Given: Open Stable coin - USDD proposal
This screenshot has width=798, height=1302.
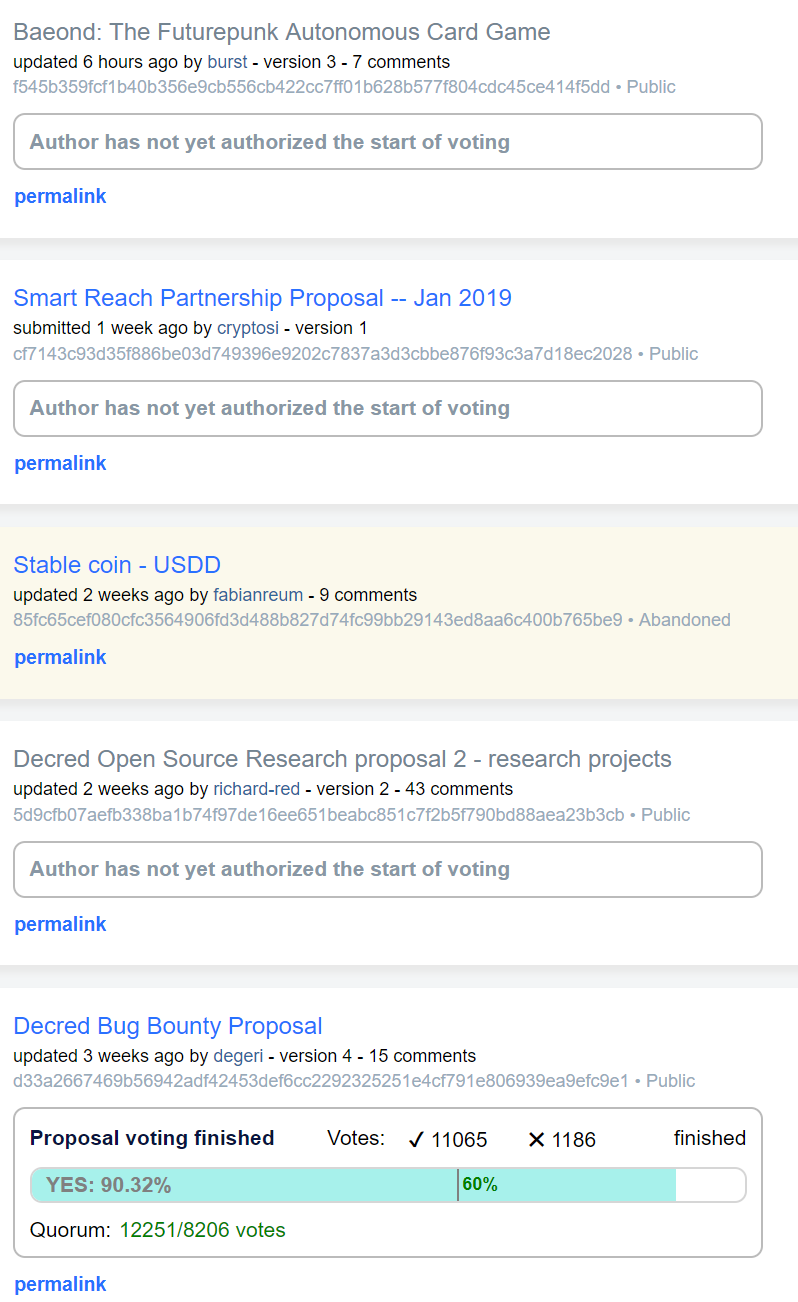Looking at the screenshot, I should (117, 564).
